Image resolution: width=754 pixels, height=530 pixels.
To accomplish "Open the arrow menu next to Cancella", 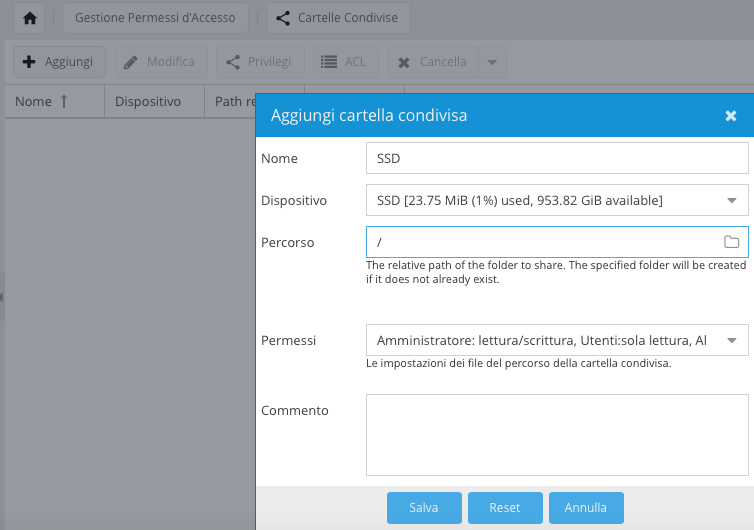I will (492, 62).
